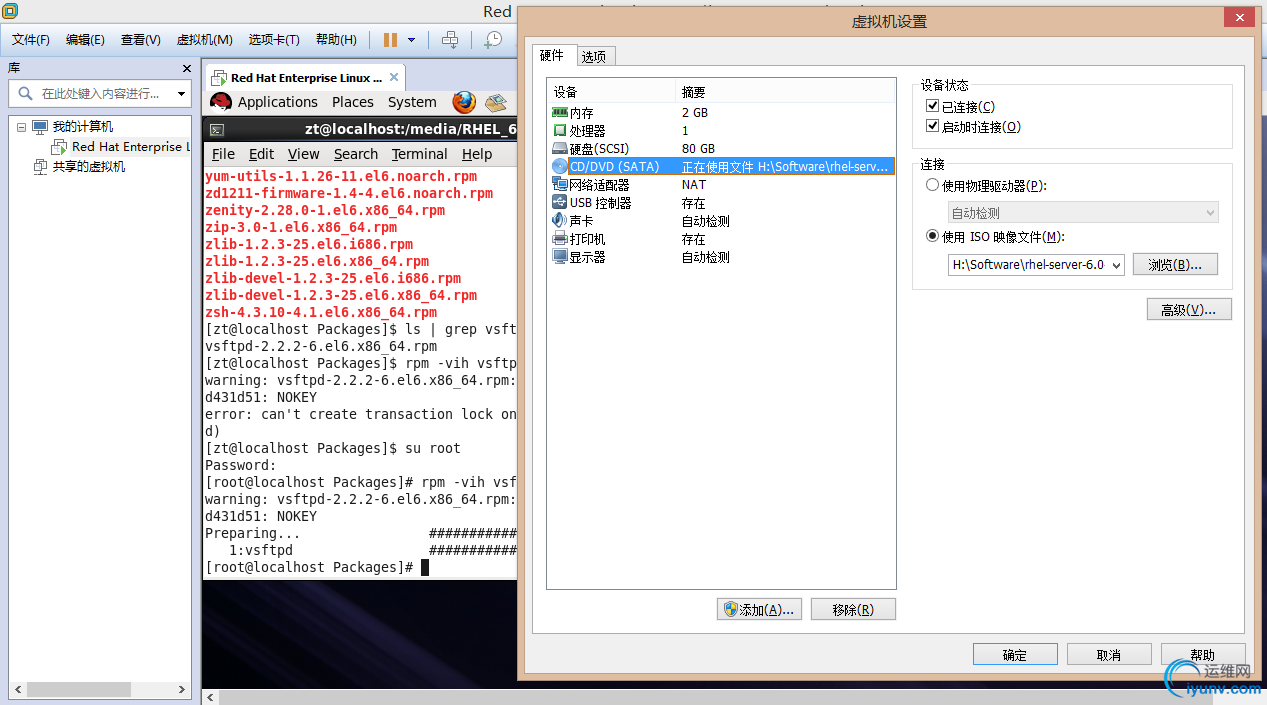Collapse the My Computer (我的计算机) tree node

coord(21,127)
